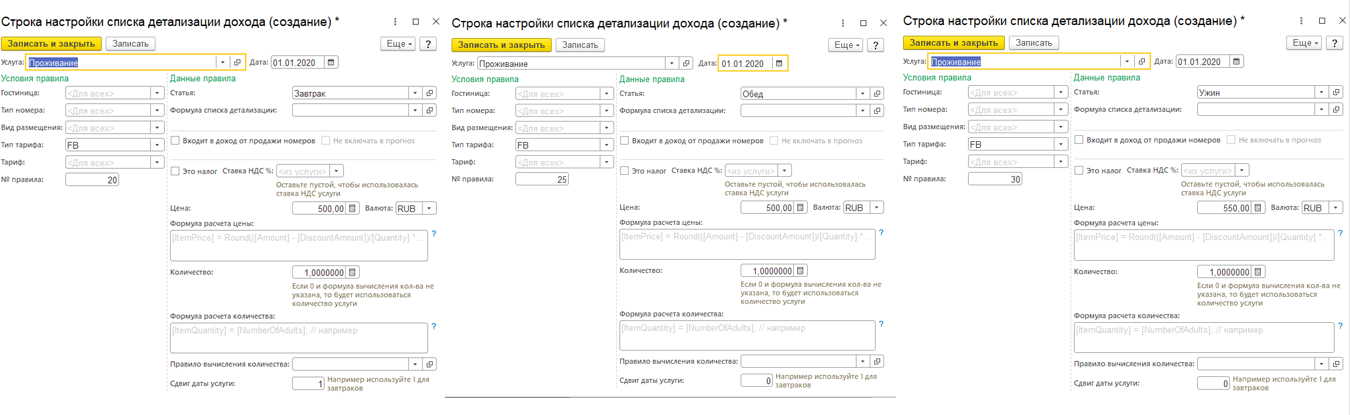Image resolution: width=1350 pixels, height=415 pixels.
Task: Open three-dot window menu of Завтрак form
Action: (x=396, y=21)
